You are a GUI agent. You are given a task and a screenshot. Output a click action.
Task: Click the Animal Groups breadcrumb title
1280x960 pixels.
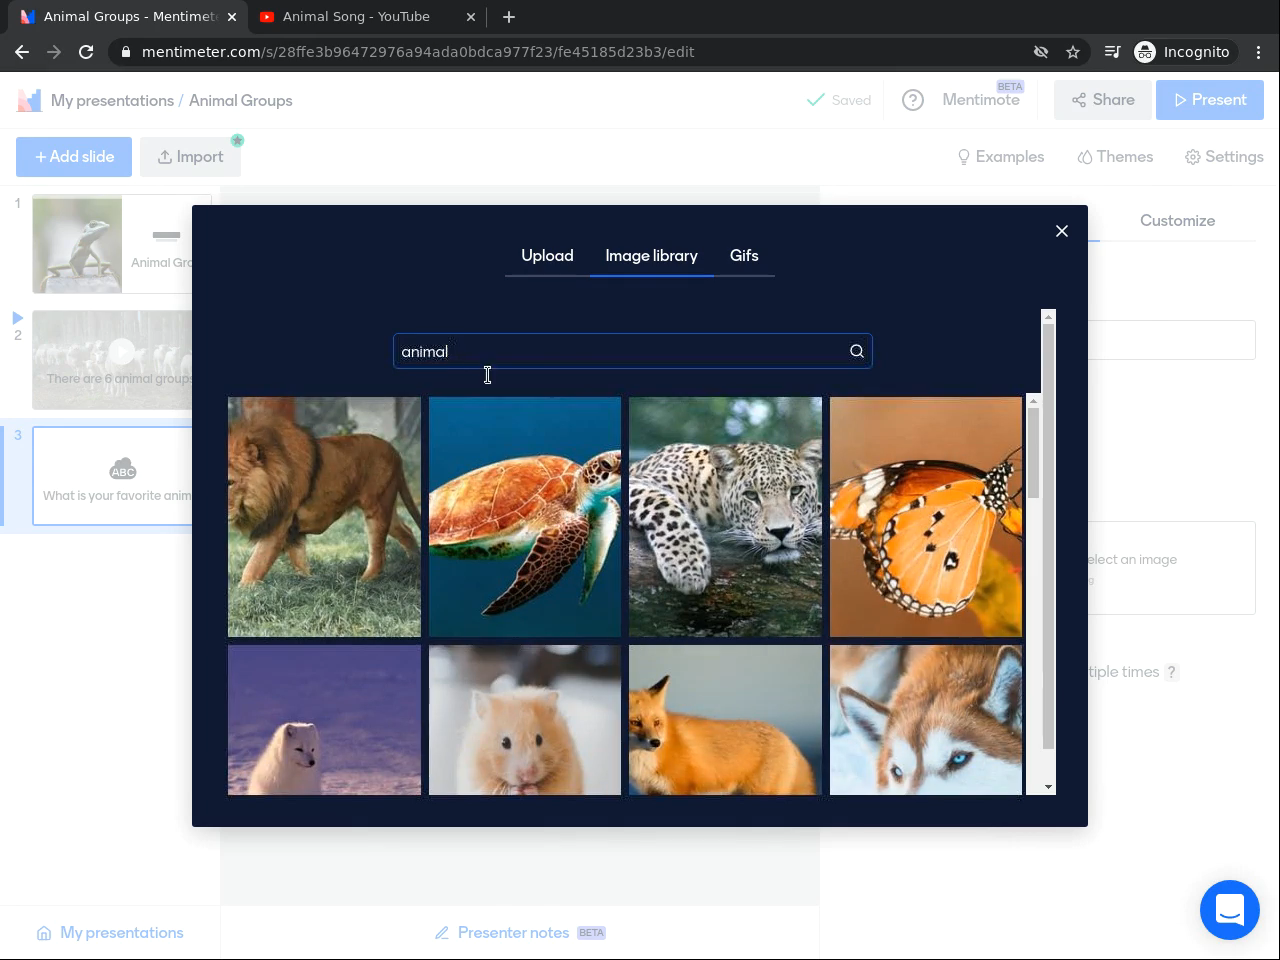click(x=241, y=100)
